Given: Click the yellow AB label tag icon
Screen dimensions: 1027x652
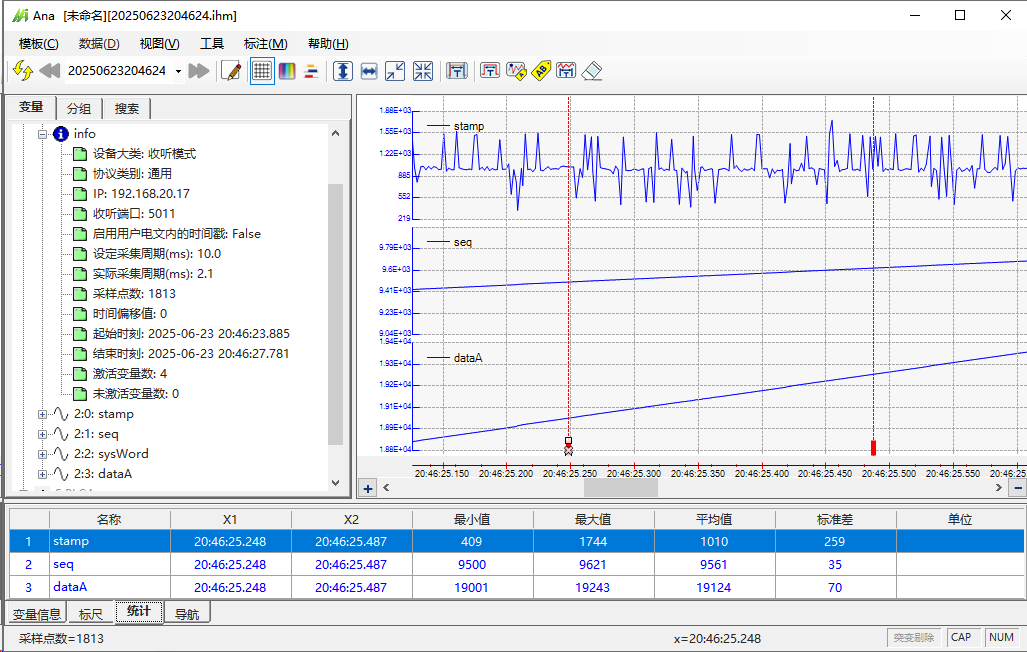Looking at the screenshot, I should (x=541, y=71).
